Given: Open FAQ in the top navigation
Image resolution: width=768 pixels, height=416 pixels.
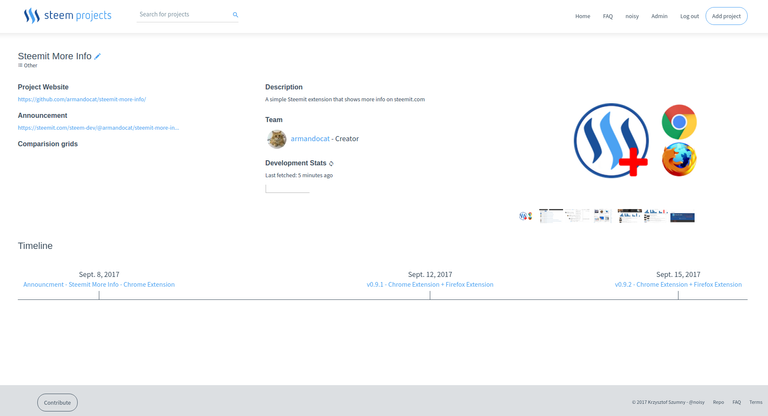Looking at the screenshot, I should [x=607, y=16].
